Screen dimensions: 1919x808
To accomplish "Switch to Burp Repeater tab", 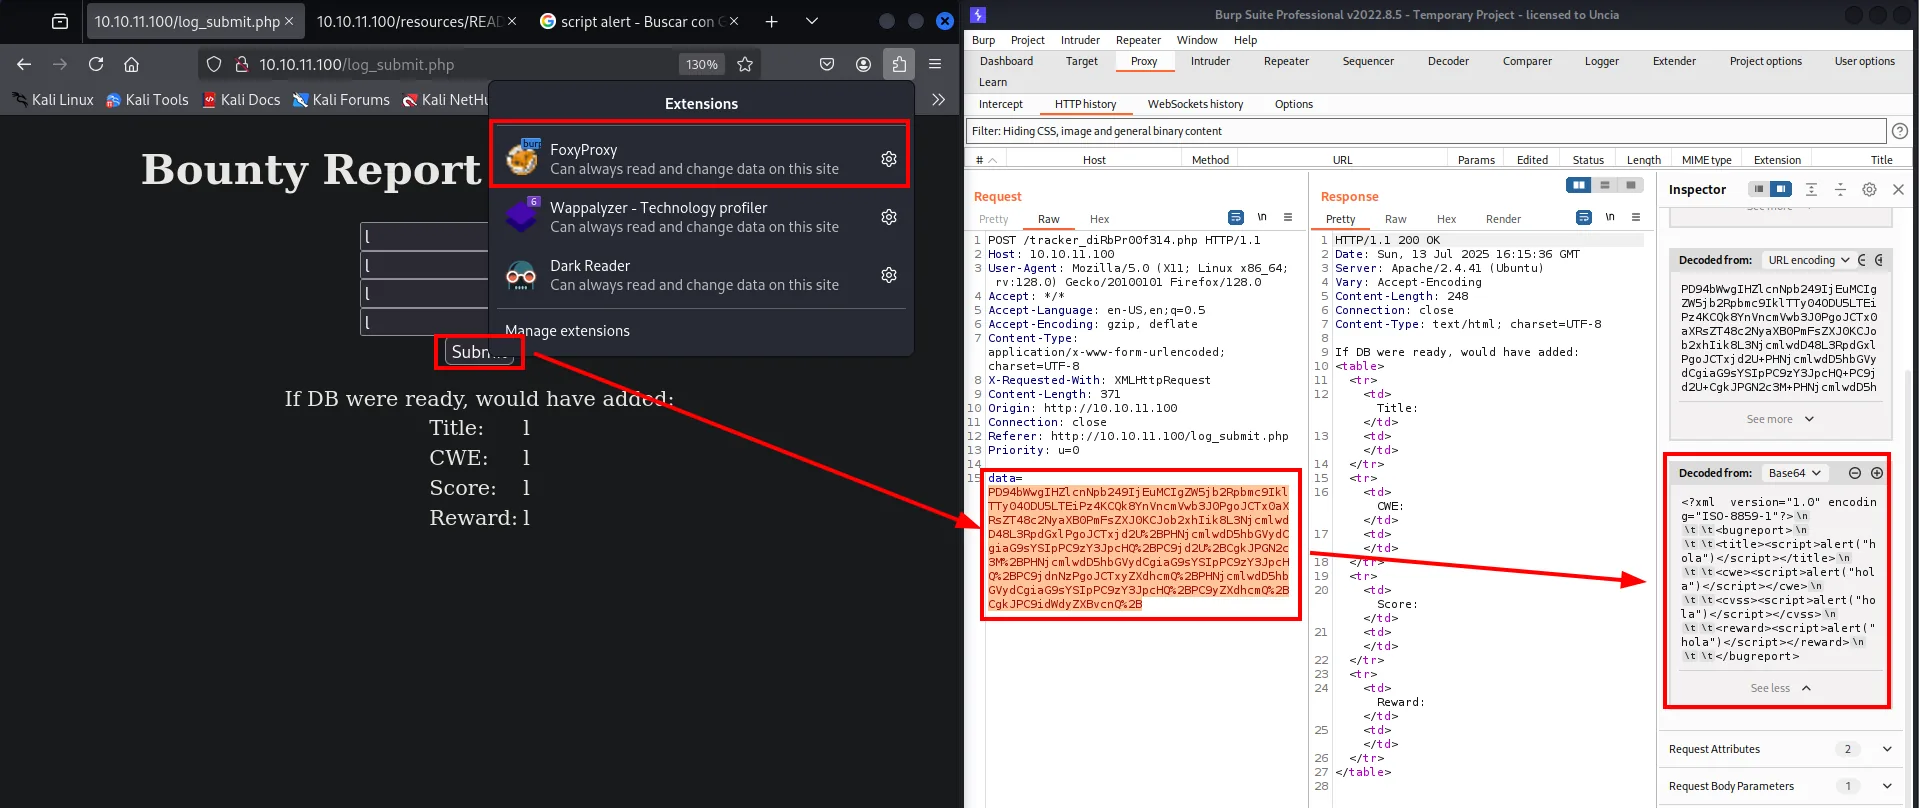I will [x=1286, y=61].
